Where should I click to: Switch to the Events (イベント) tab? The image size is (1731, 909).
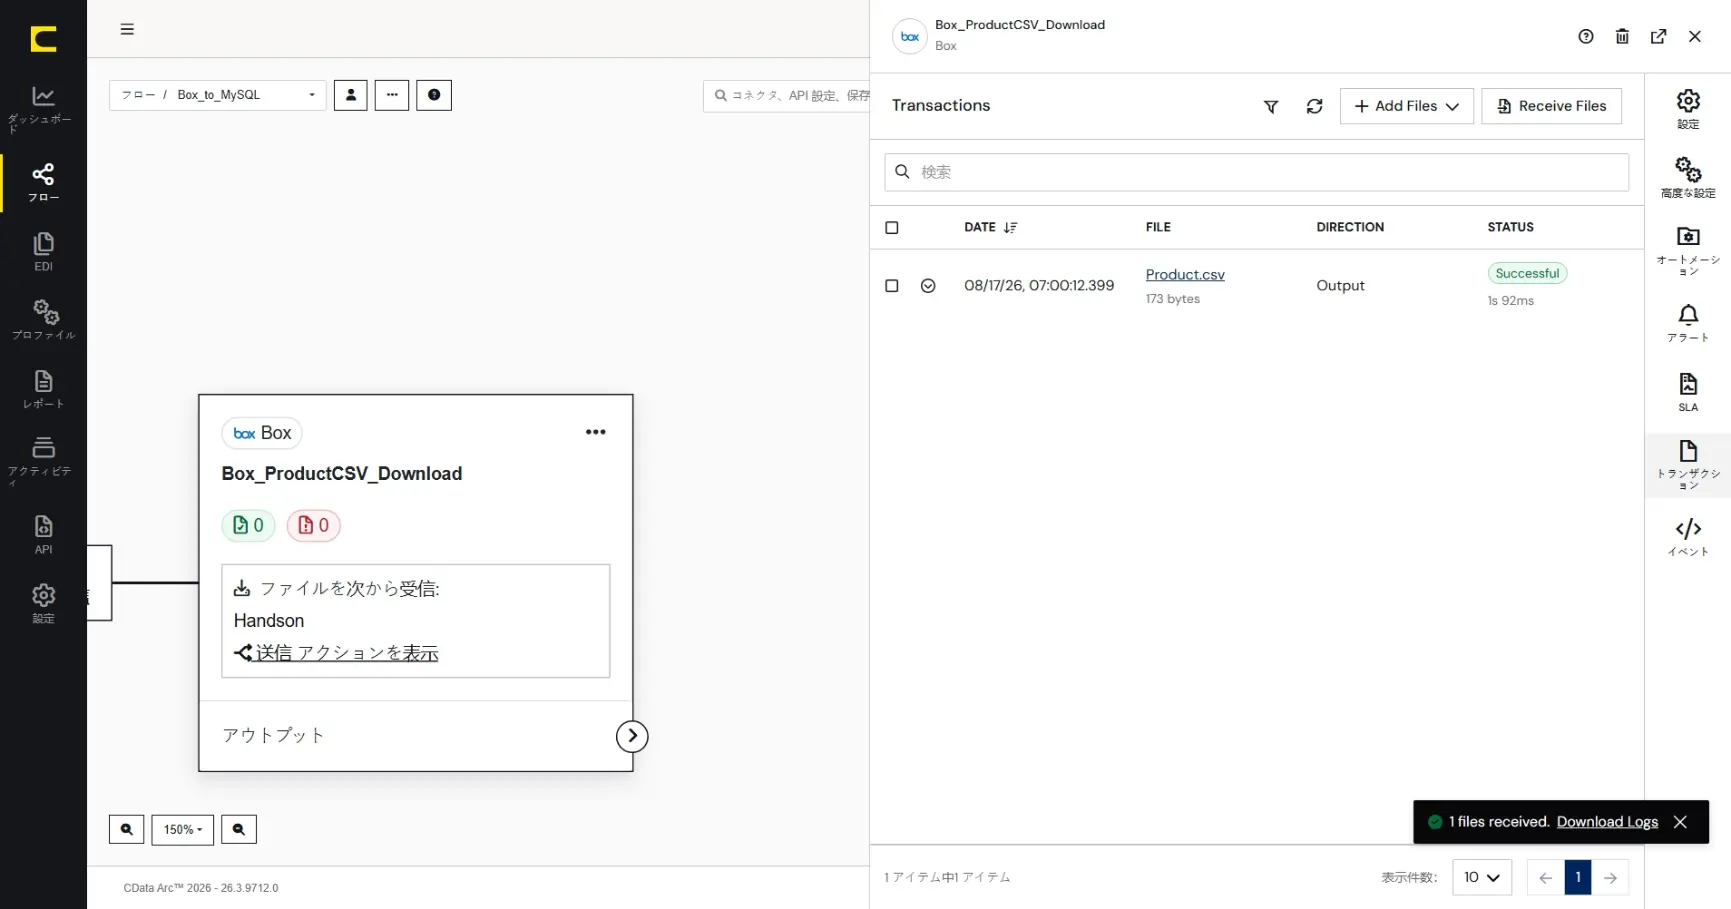point(1688,537)
